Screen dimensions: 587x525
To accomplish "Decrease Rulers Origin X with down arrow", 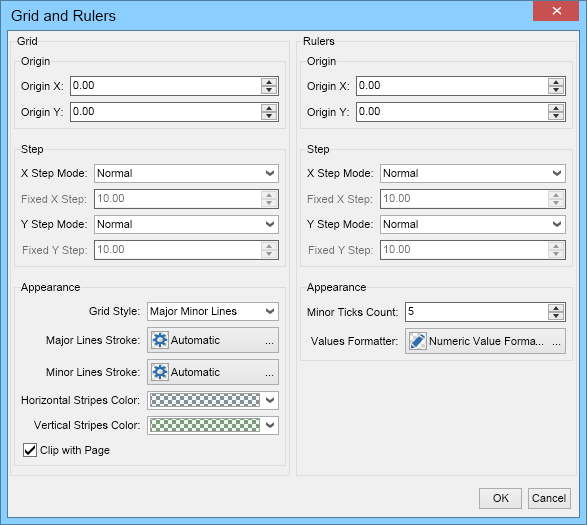I will (556, 90).
